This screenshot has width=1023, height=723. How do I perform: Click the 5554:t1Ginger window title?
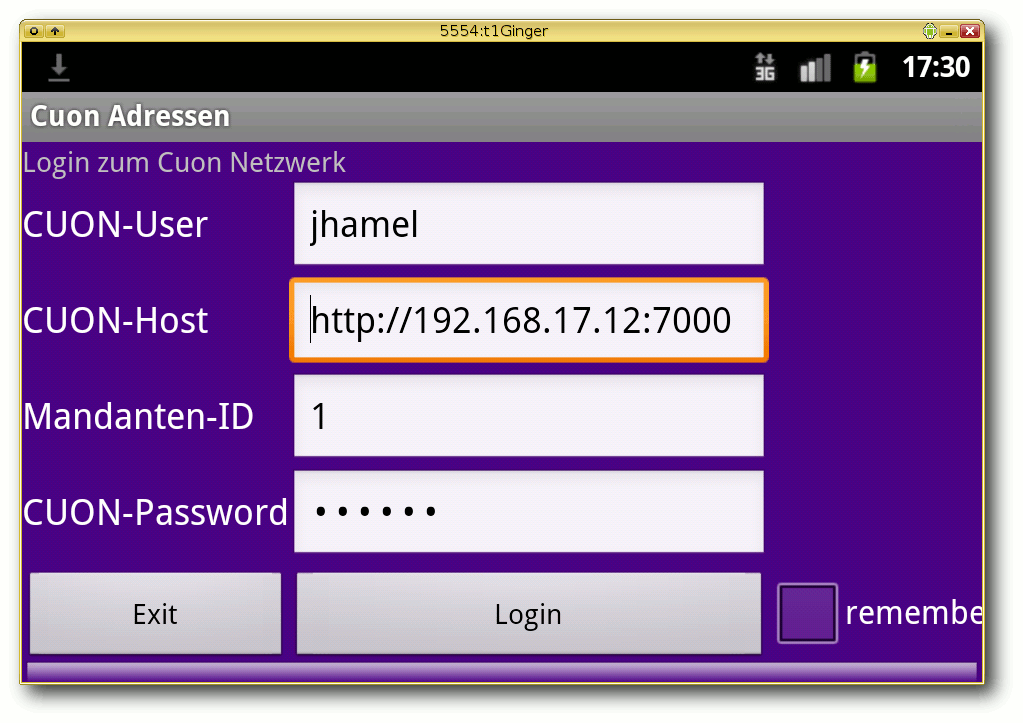494,31
